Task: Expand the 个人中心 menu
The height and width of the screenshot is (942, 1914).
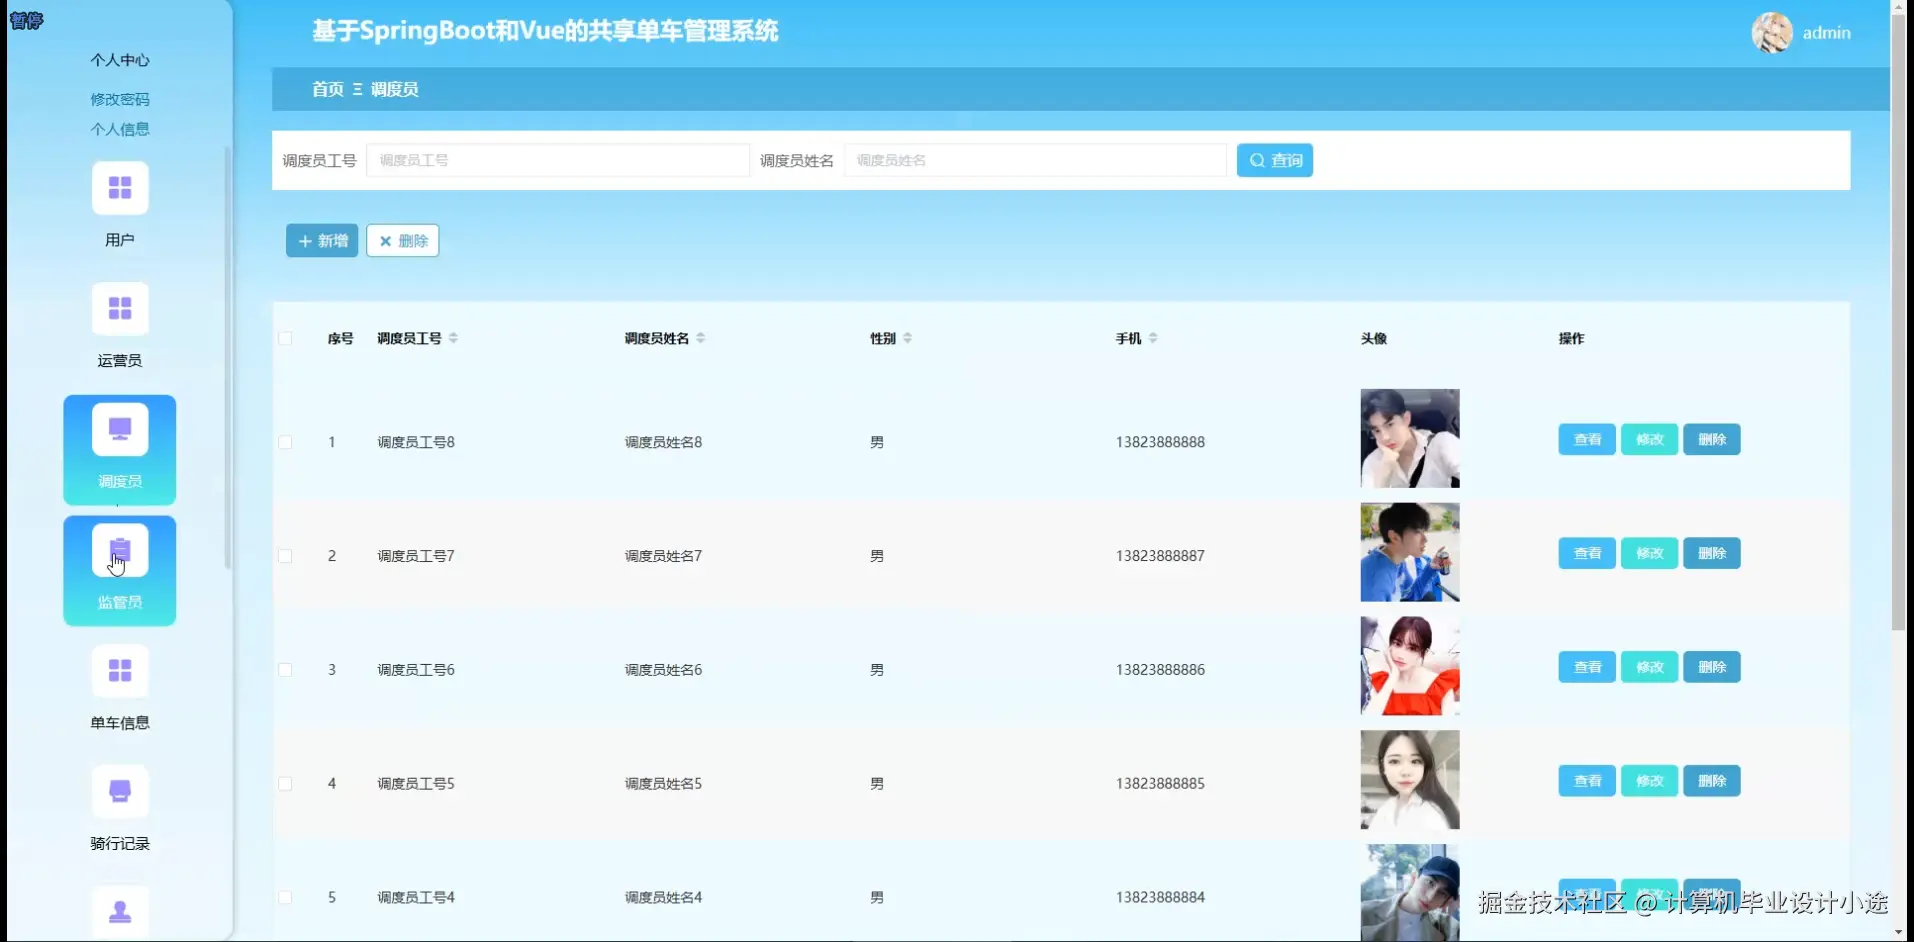Action: (x=120, y=60)
